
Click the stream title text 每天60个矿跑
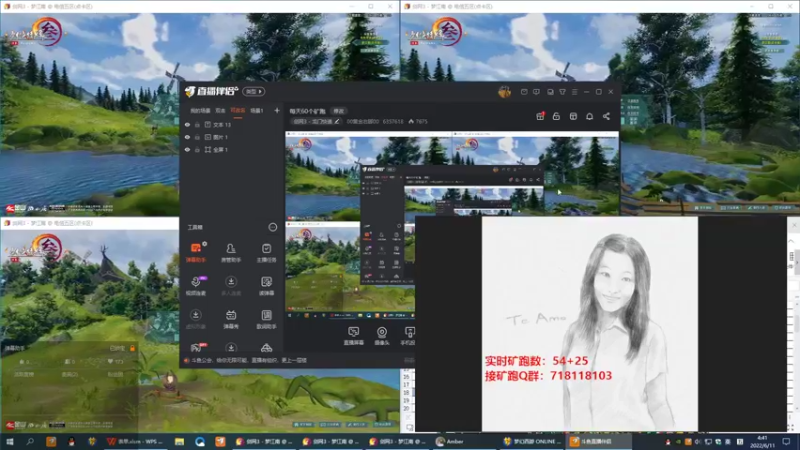(308, 111)
